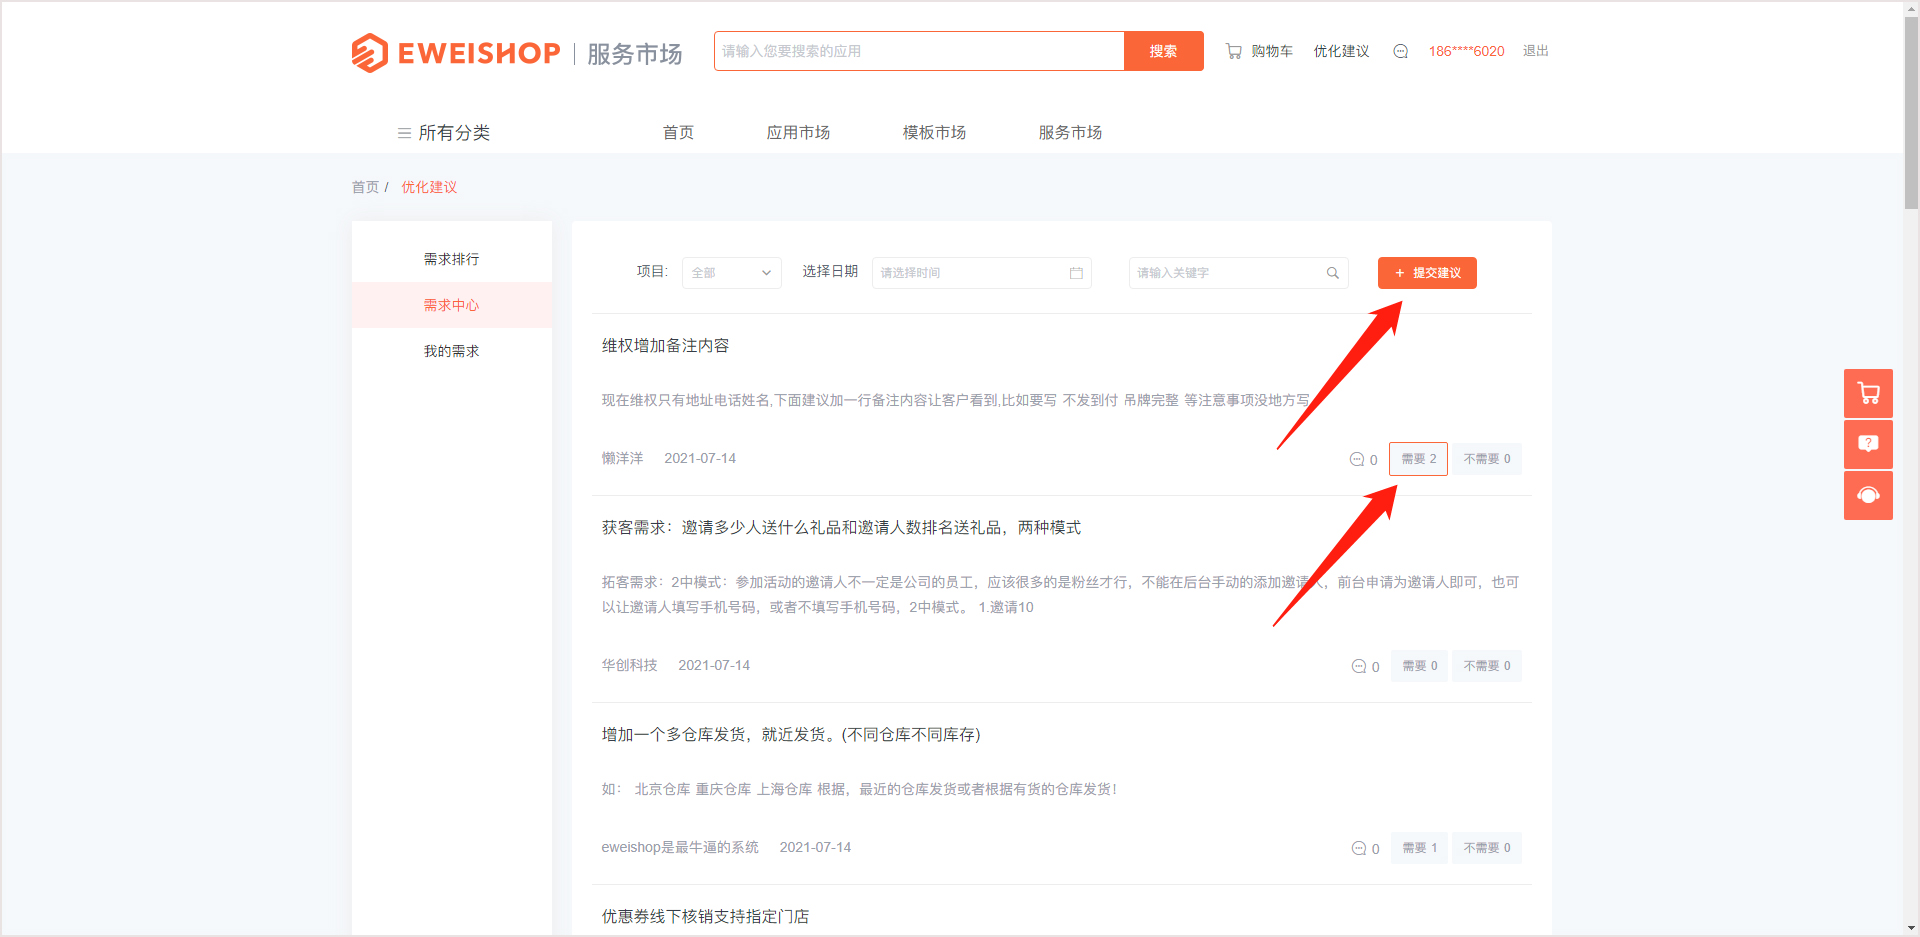Screen dimensions: 1920x937
Task: Open the floating orange cart button
Action: pyautogui.click(x=1867, y=393)
